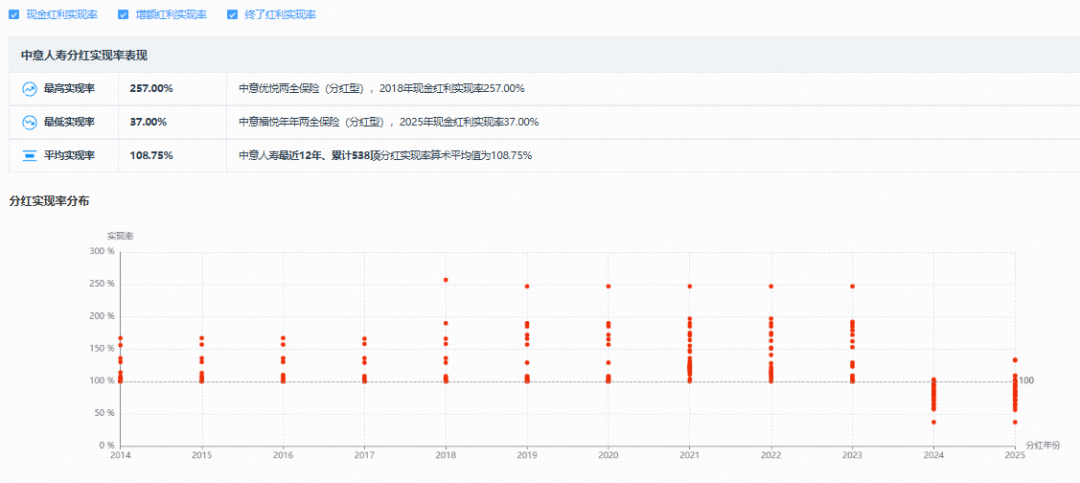The height and width of the screenshot is (483, 1080).
Task: Click the 分红年份 x-axis title
Action: click(x=1043, y=446)
